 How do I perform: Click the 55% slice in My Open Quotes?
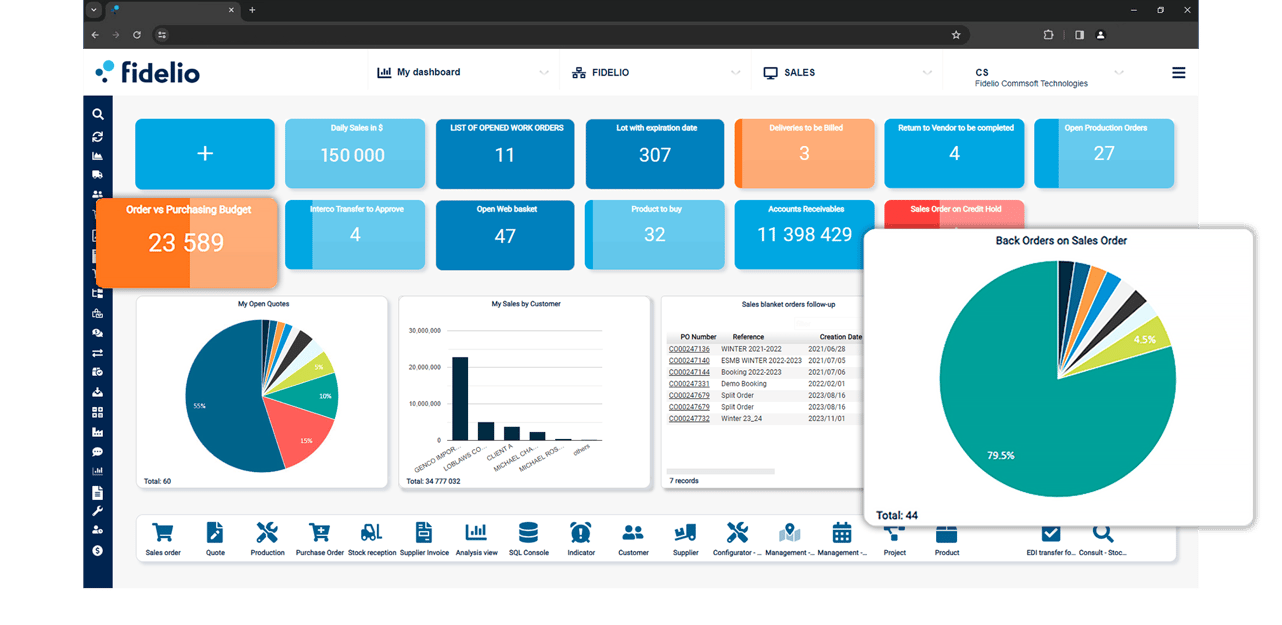(x=220, y=405)
